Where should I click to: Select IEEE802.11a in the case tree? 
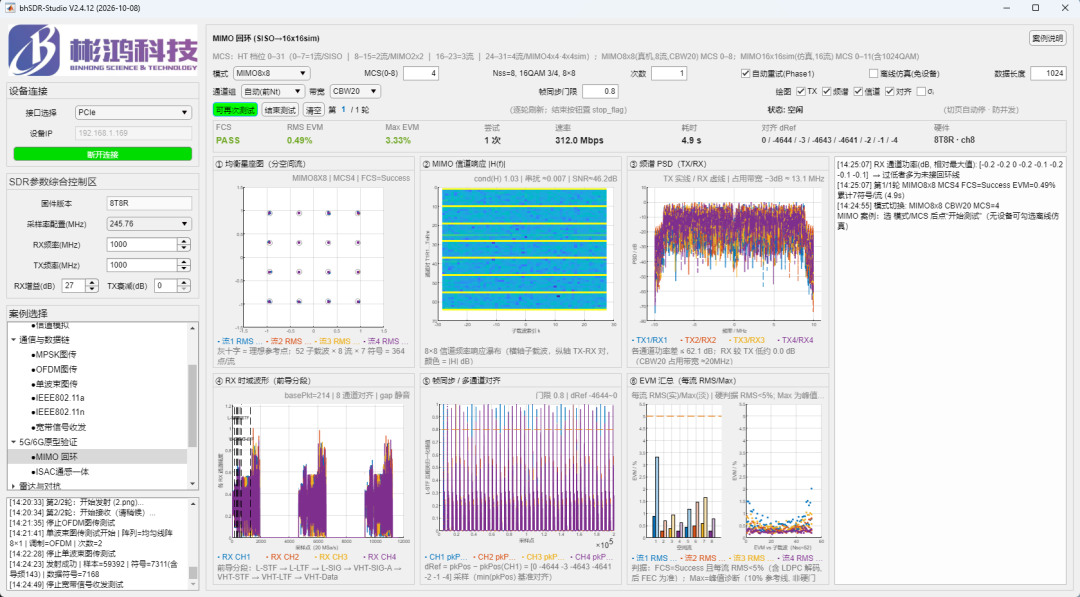click(59, 398)
